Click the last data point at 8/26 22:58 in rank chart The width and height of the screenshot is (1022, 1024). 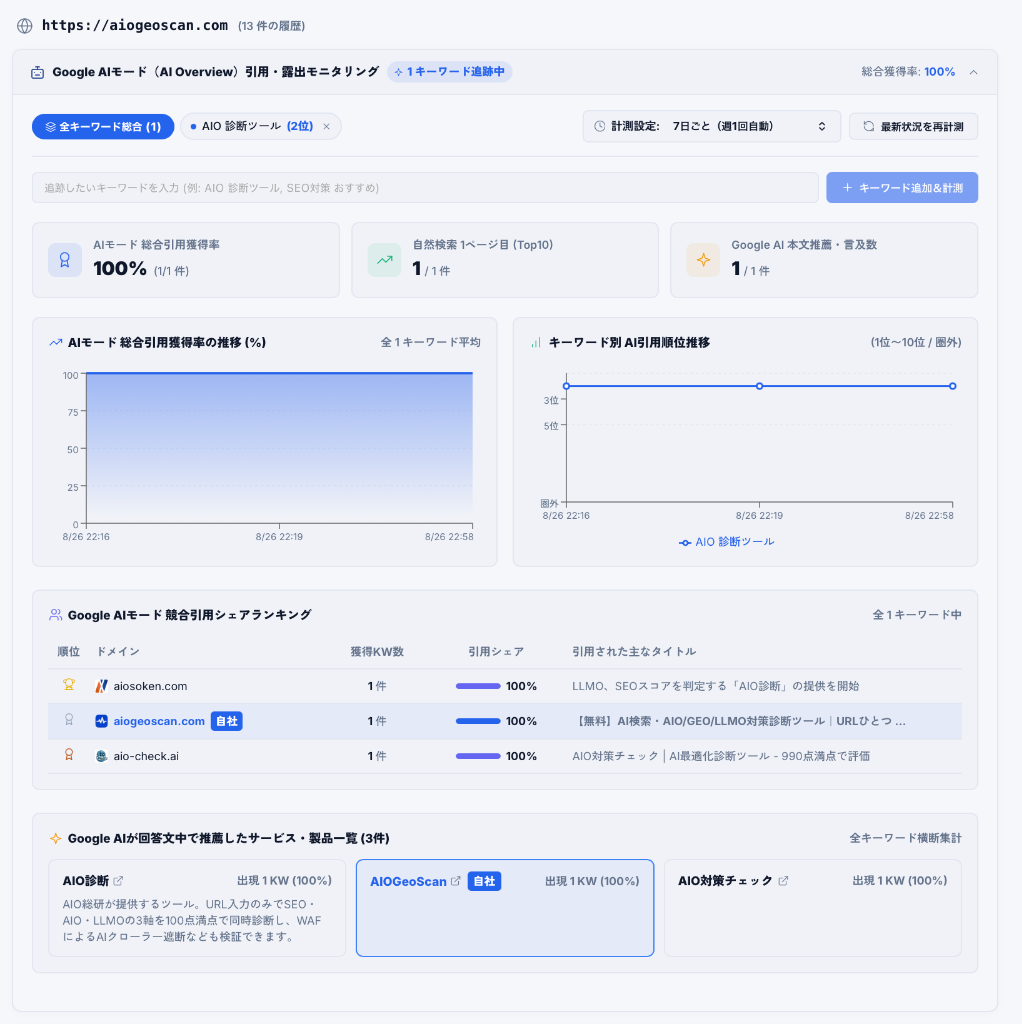[x=953, y=386]
